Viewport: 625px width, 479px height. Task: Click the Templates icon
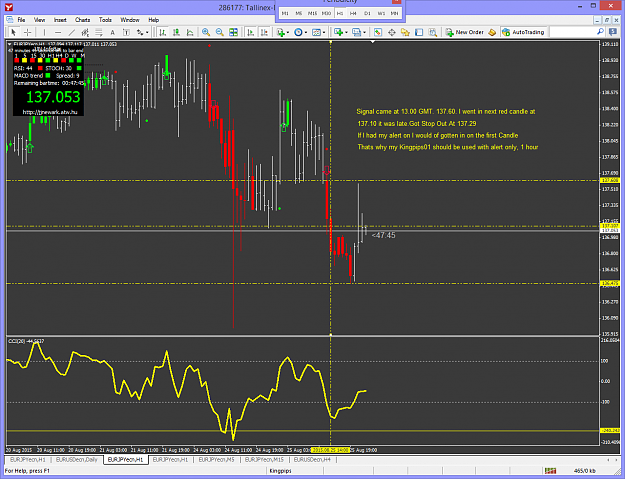316,32
